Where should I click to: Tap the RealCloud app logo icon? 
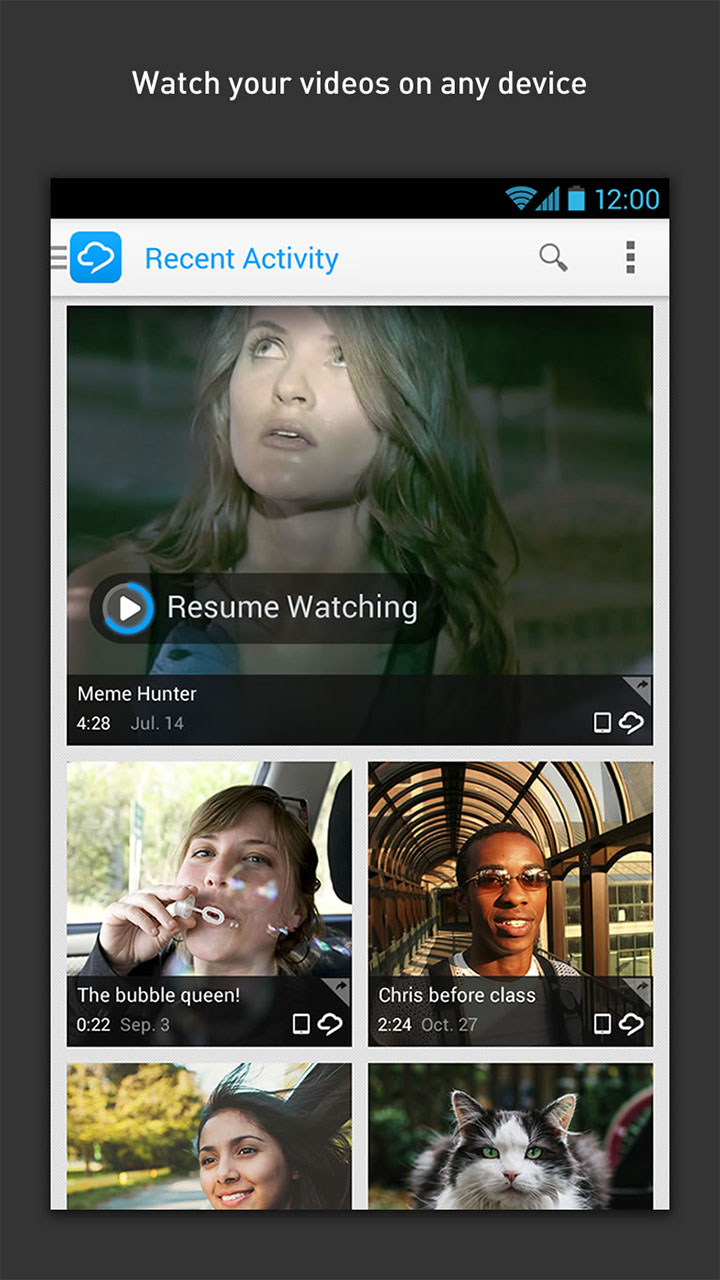pyautogui.click(x=96, y=258)
